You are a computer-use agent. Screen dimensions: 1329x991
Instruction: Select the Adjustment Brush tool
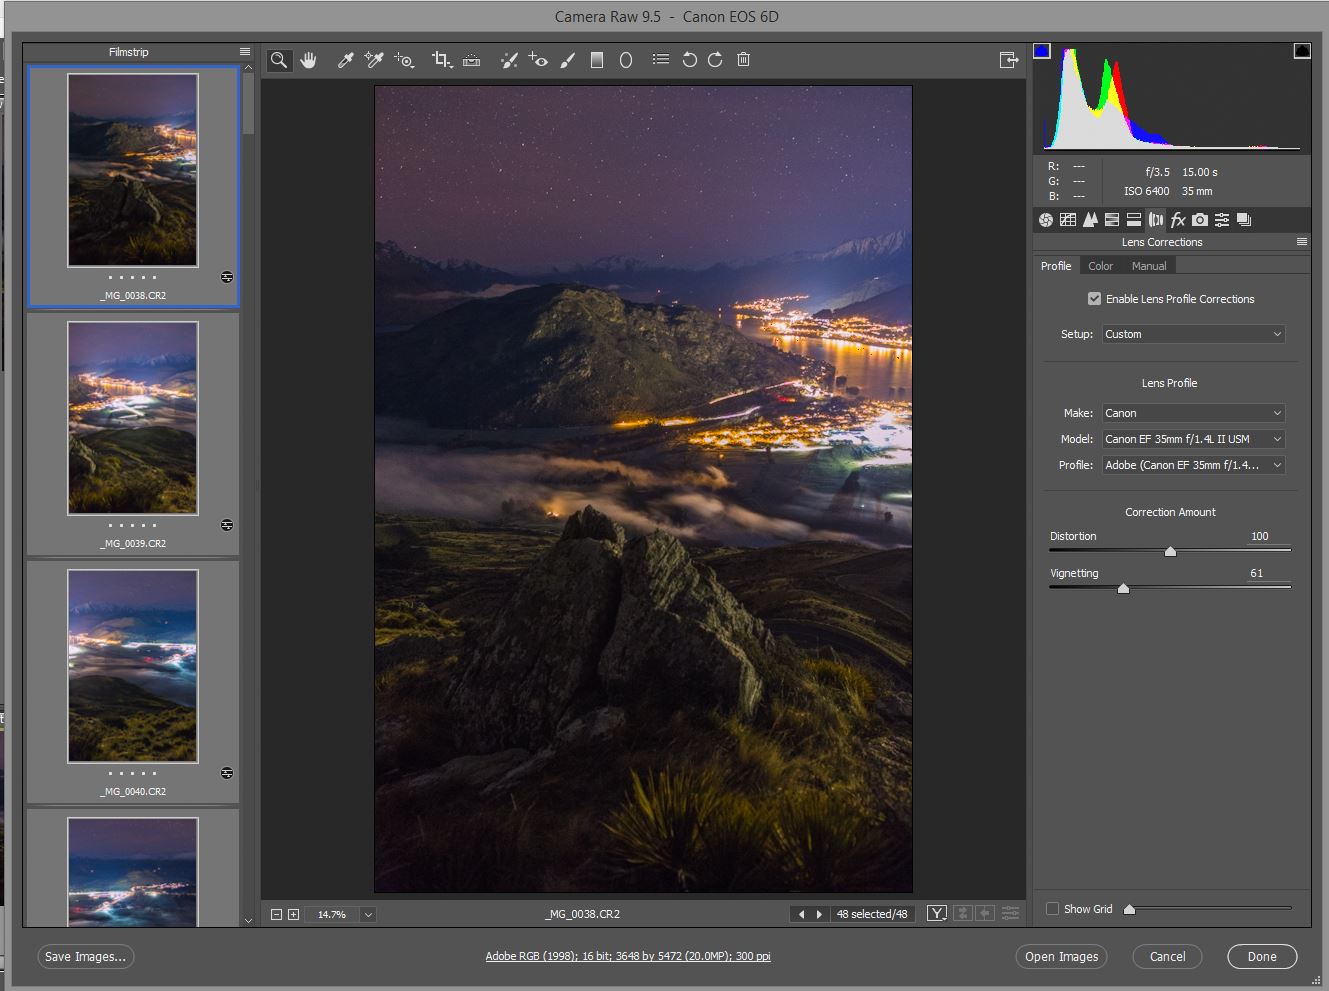pos(567,60)
